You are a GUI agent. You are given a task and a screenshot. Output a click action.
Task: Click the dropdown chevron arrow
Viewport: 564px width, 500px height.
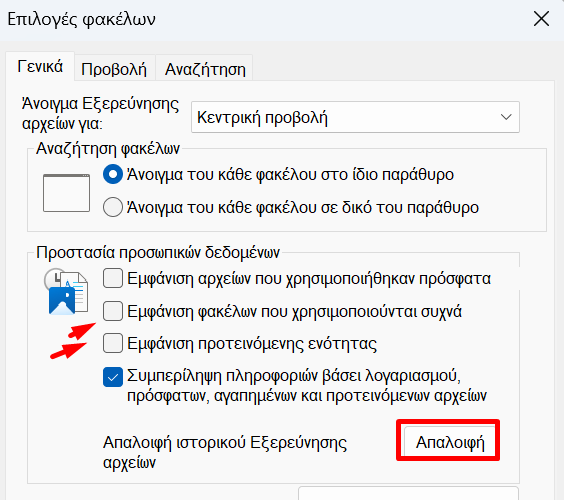tap(506, 117)
